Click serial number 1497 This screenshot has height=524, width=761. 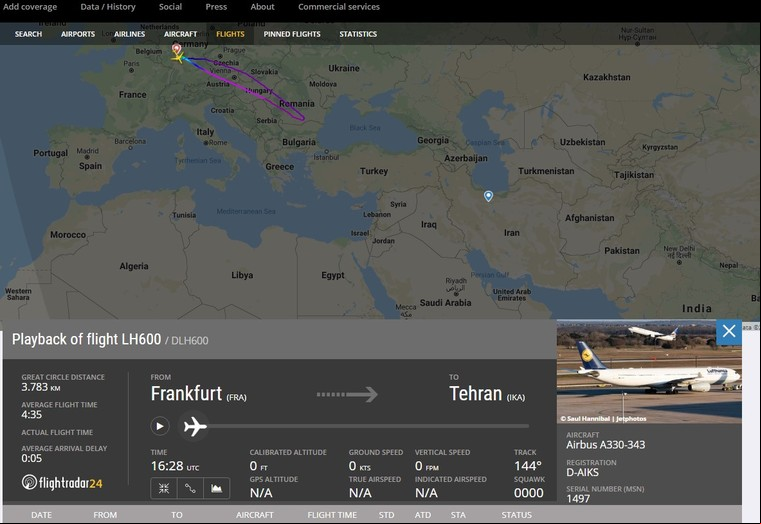pyautogui.click(x=578, y=498)
